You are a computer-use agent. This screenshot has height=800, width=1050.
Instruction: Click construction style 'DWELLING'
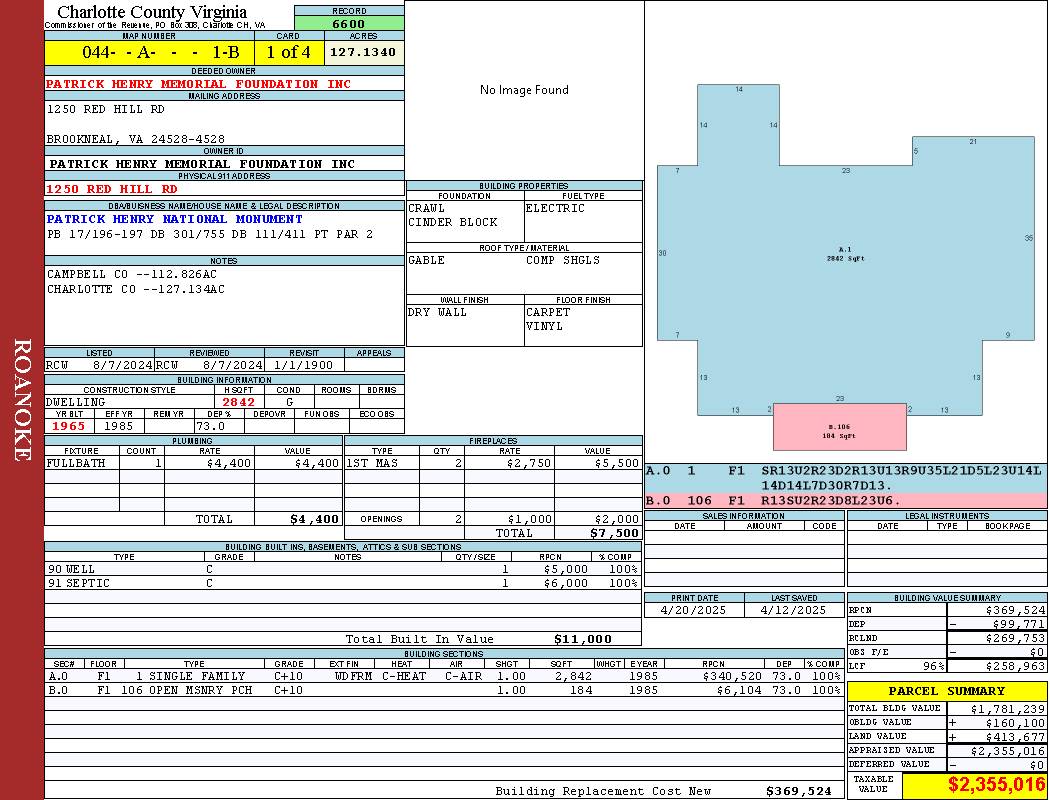76,402
